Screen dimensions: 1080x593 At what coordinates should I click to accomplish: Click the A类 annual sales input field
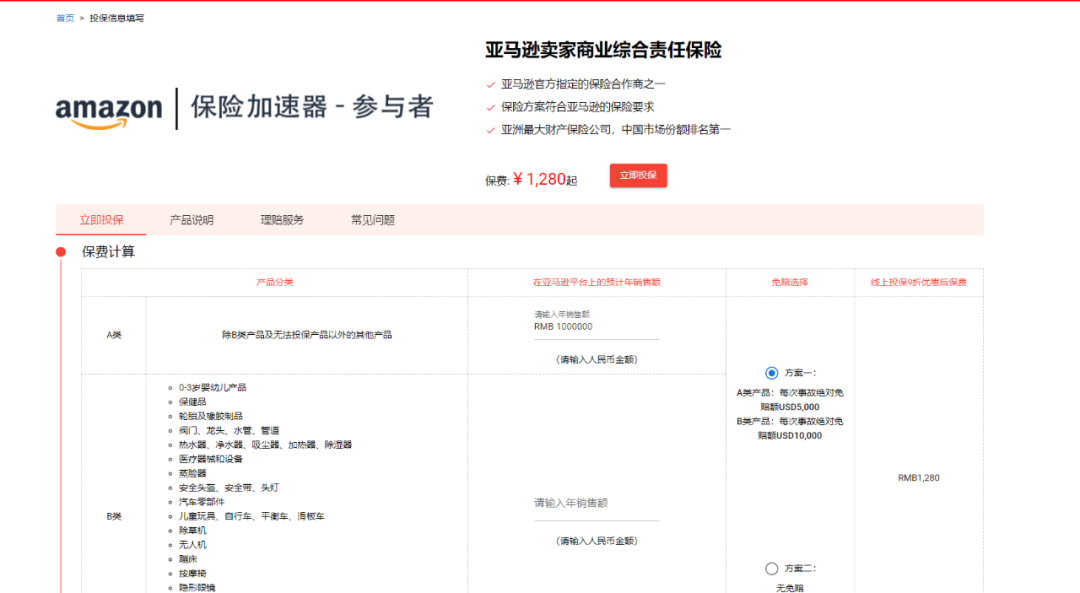596,327
